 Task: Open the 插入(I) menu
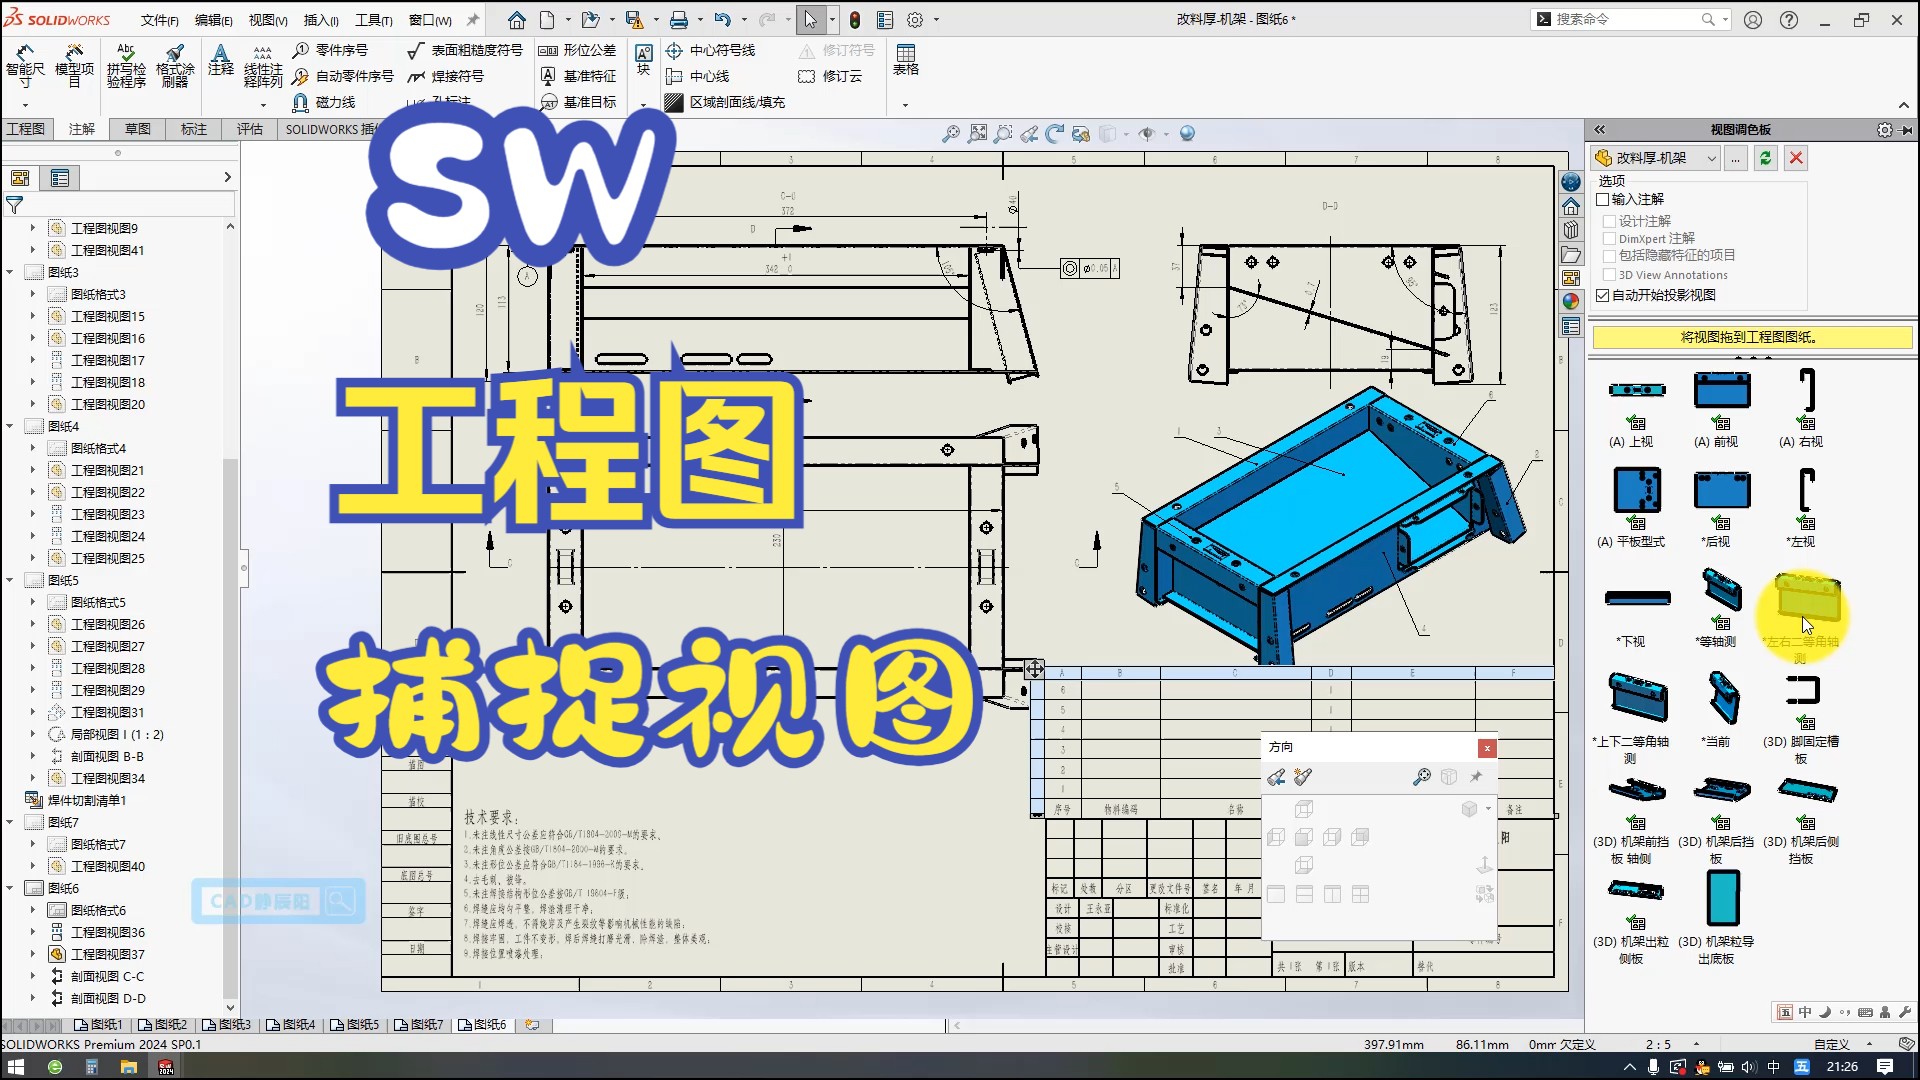pyautogui.click(x=321, y=20)
